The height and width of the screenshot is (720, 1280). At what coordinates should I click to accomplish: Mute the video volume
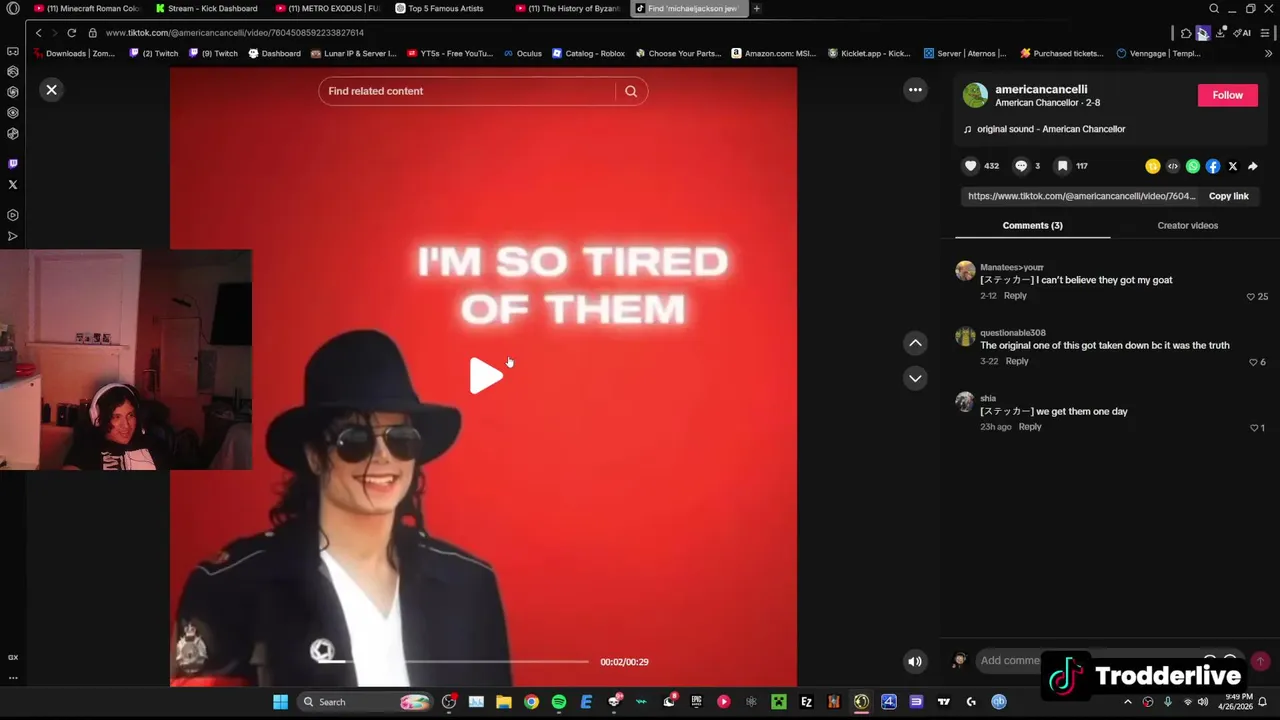(915, 661)
